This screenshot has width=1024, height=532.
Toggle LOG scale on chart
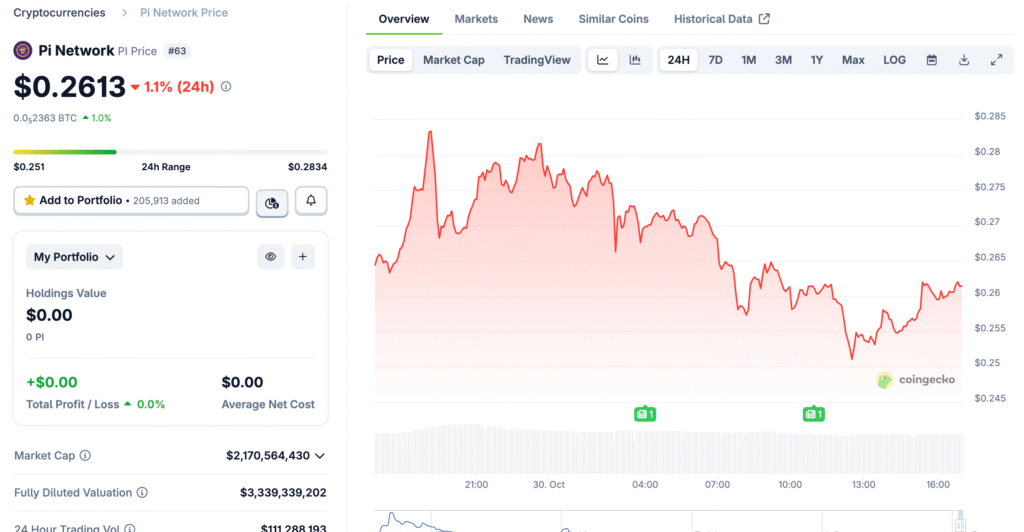click(894, 60)
